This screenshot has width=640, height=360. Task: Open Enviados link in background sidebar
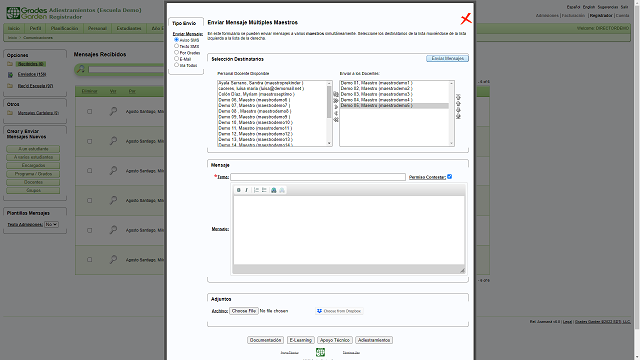click(x=32, y=74)
